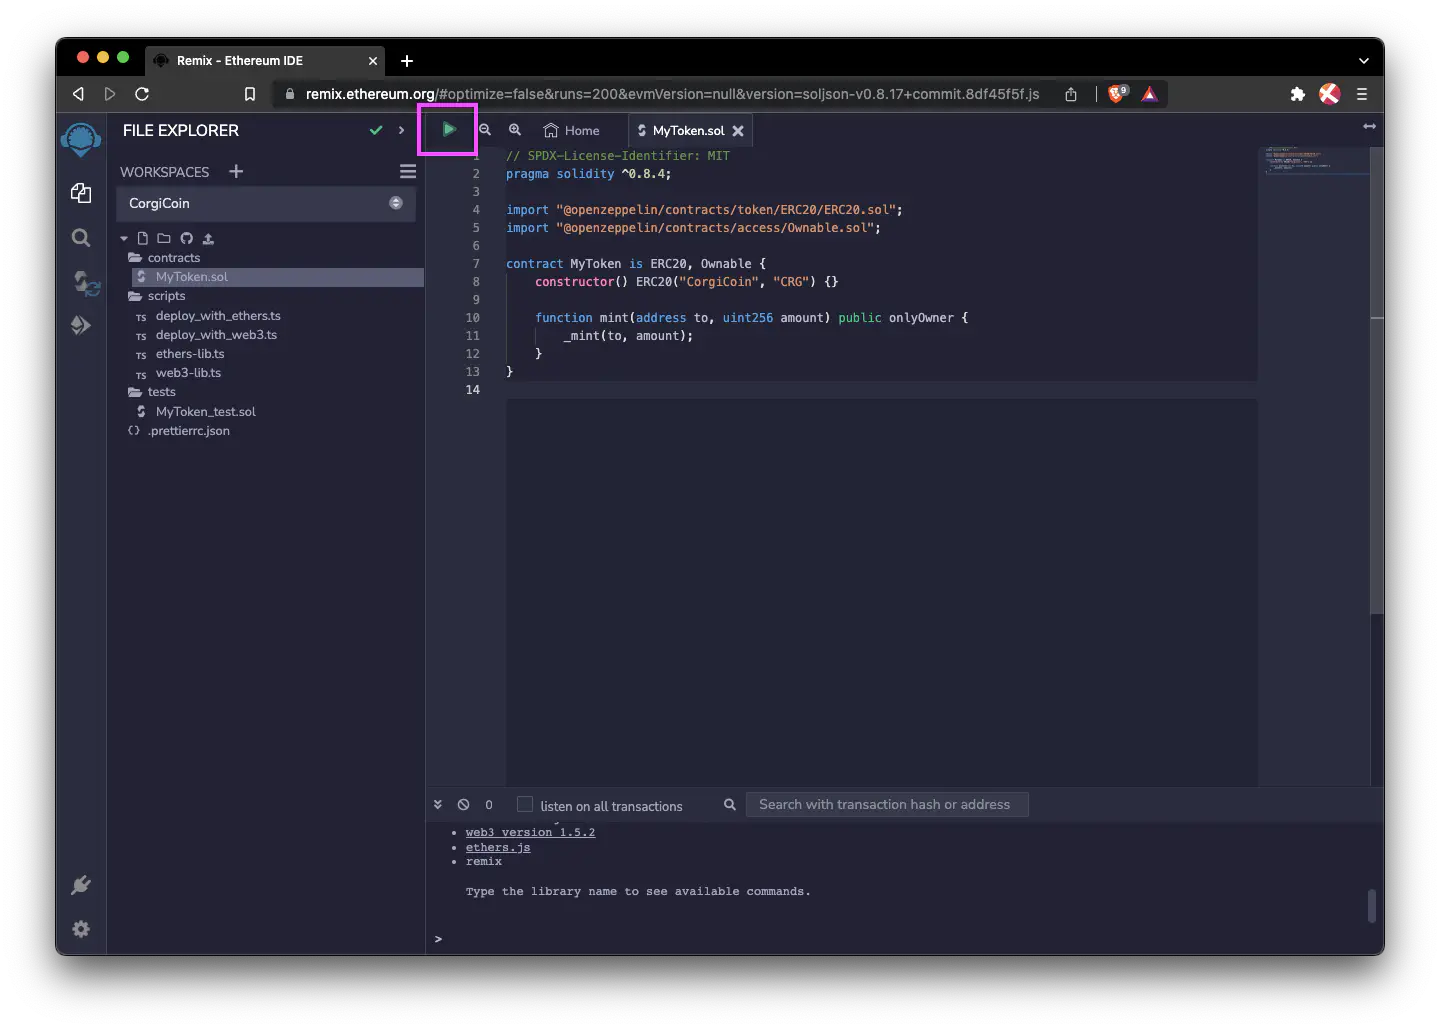The image size is (1440, 1029).
Task: Create new folder icon in file explorer
Action: (163, 238)
